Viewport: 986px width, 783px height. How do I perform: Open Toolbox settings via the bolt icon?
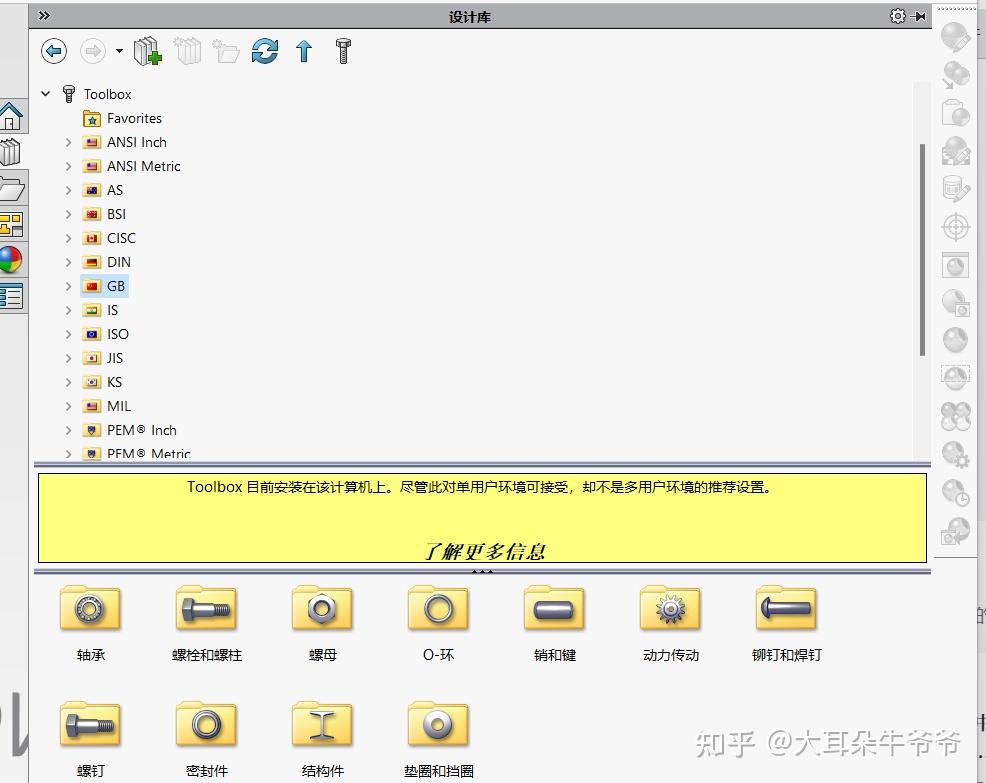341,50
